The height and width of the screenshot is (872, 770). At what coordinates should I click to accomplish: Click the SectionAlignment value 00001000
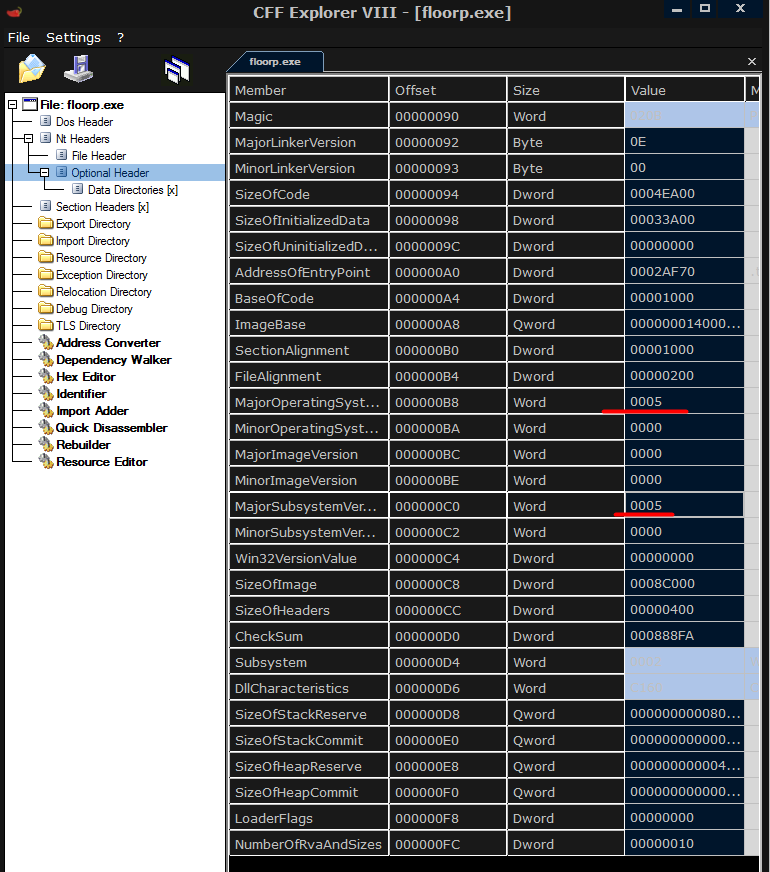[x=684, y=350]
